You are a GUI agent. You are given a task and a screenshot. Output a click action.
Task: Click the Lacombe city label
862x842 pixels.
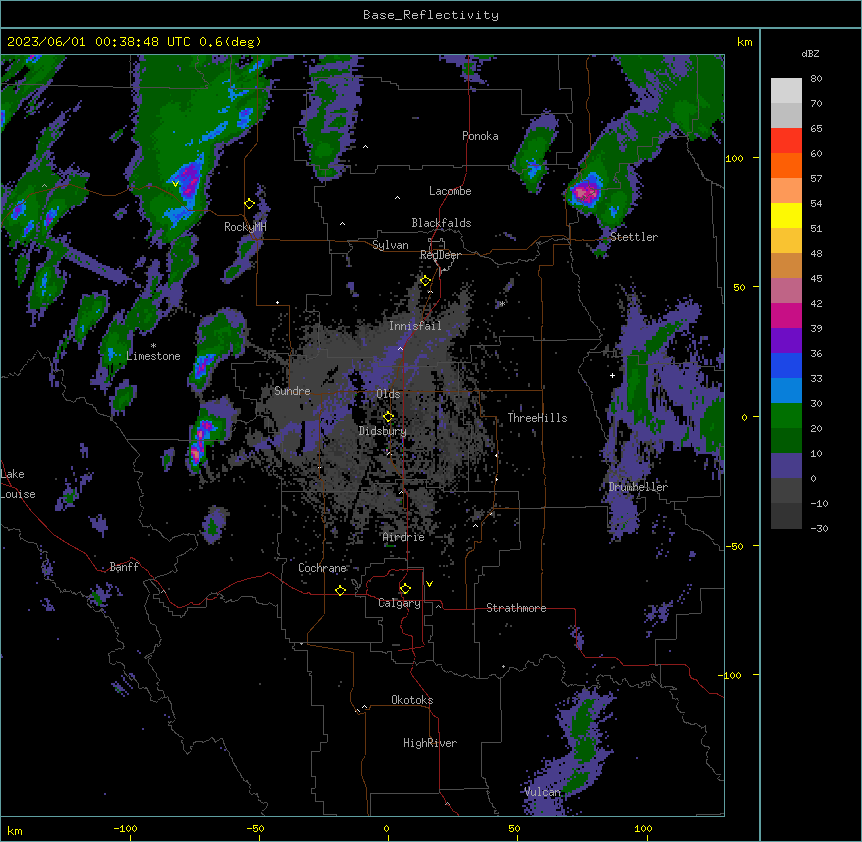[450, 191]
